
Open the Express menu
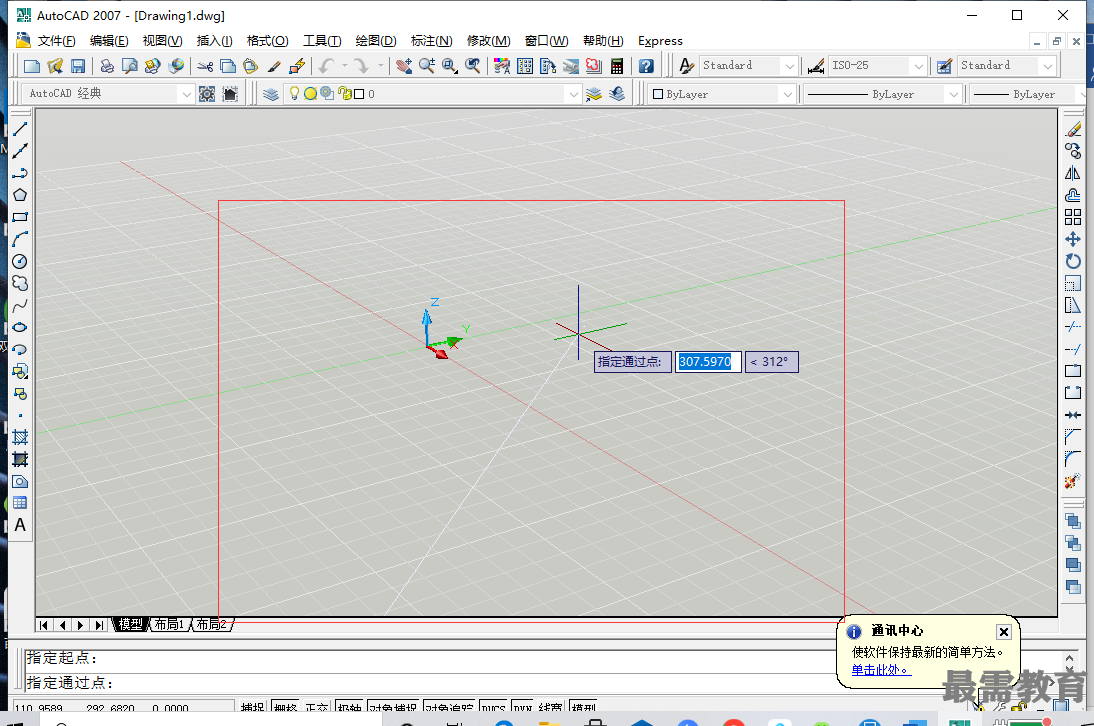(x=659, y=40)
